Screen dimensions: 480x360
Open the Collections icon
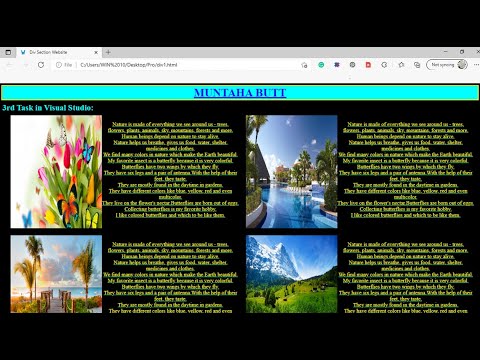point(417,65)
